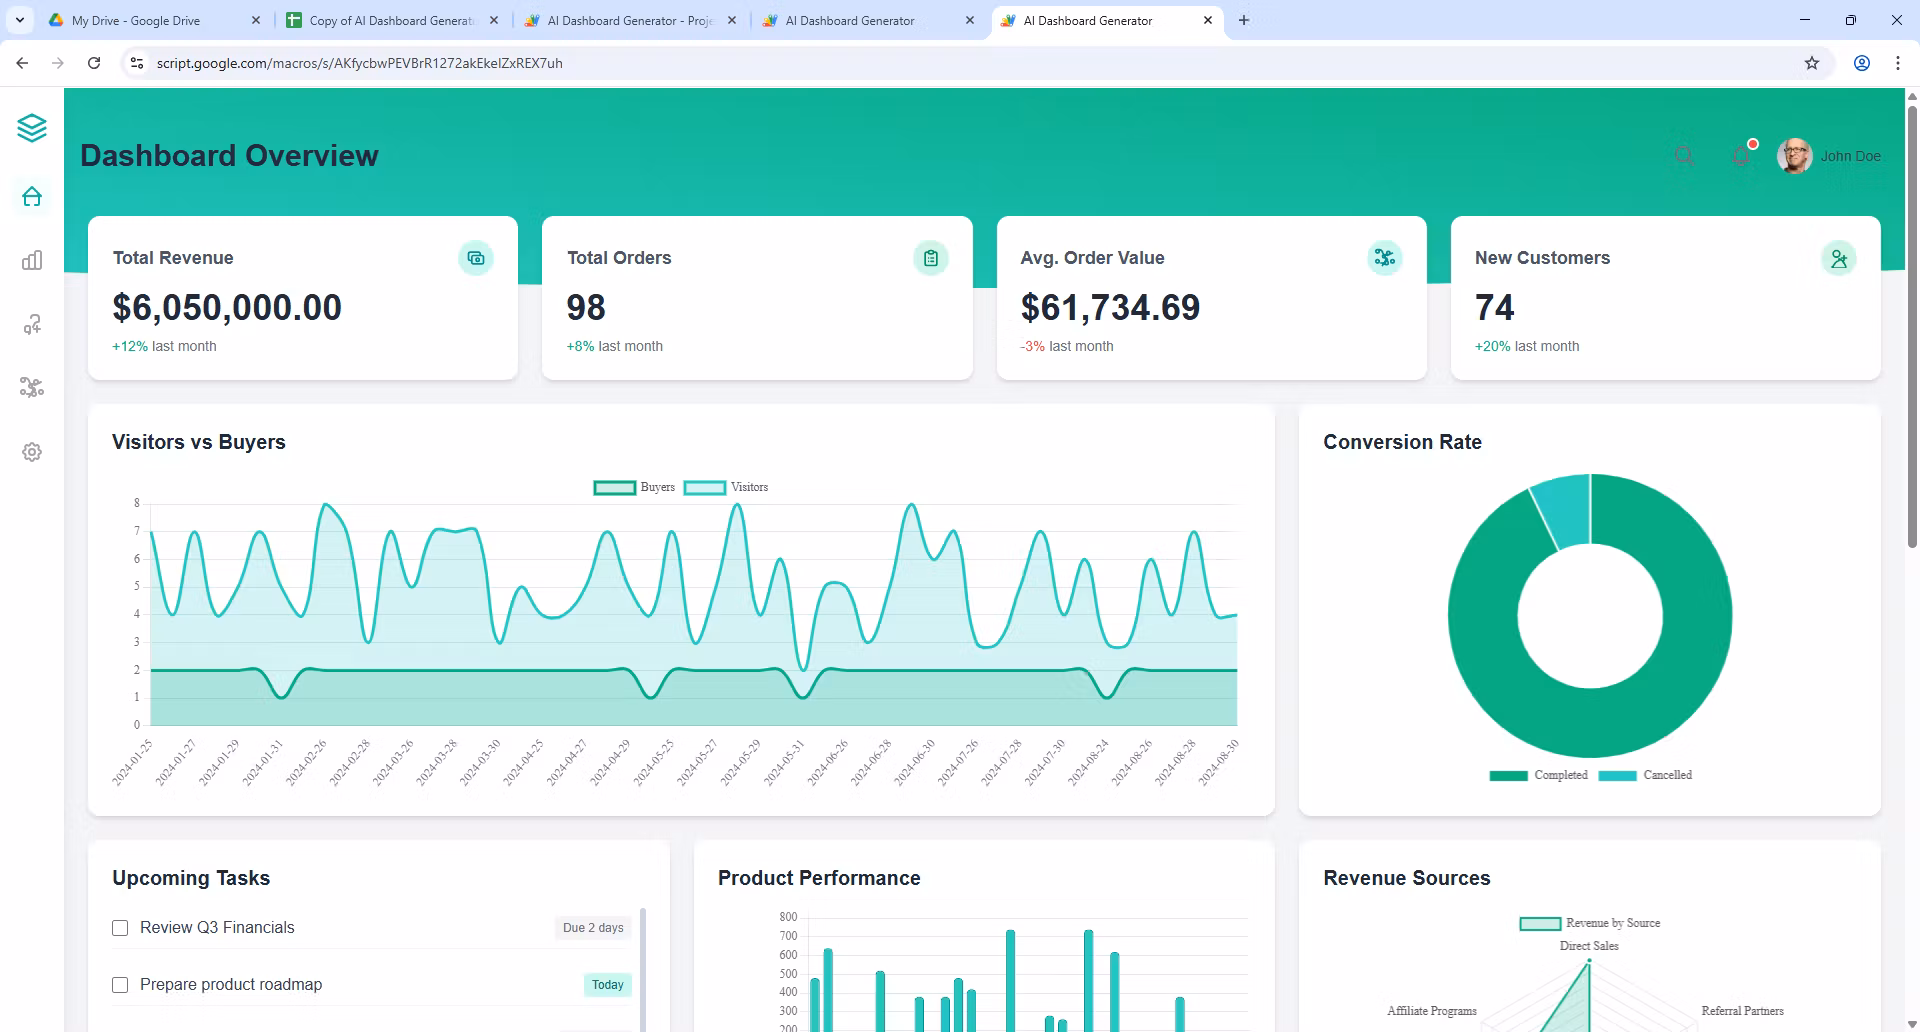Open the Home icon in sidebar
The height and width of the screenshot is (1032, 1920).
(x=32, y=196)
